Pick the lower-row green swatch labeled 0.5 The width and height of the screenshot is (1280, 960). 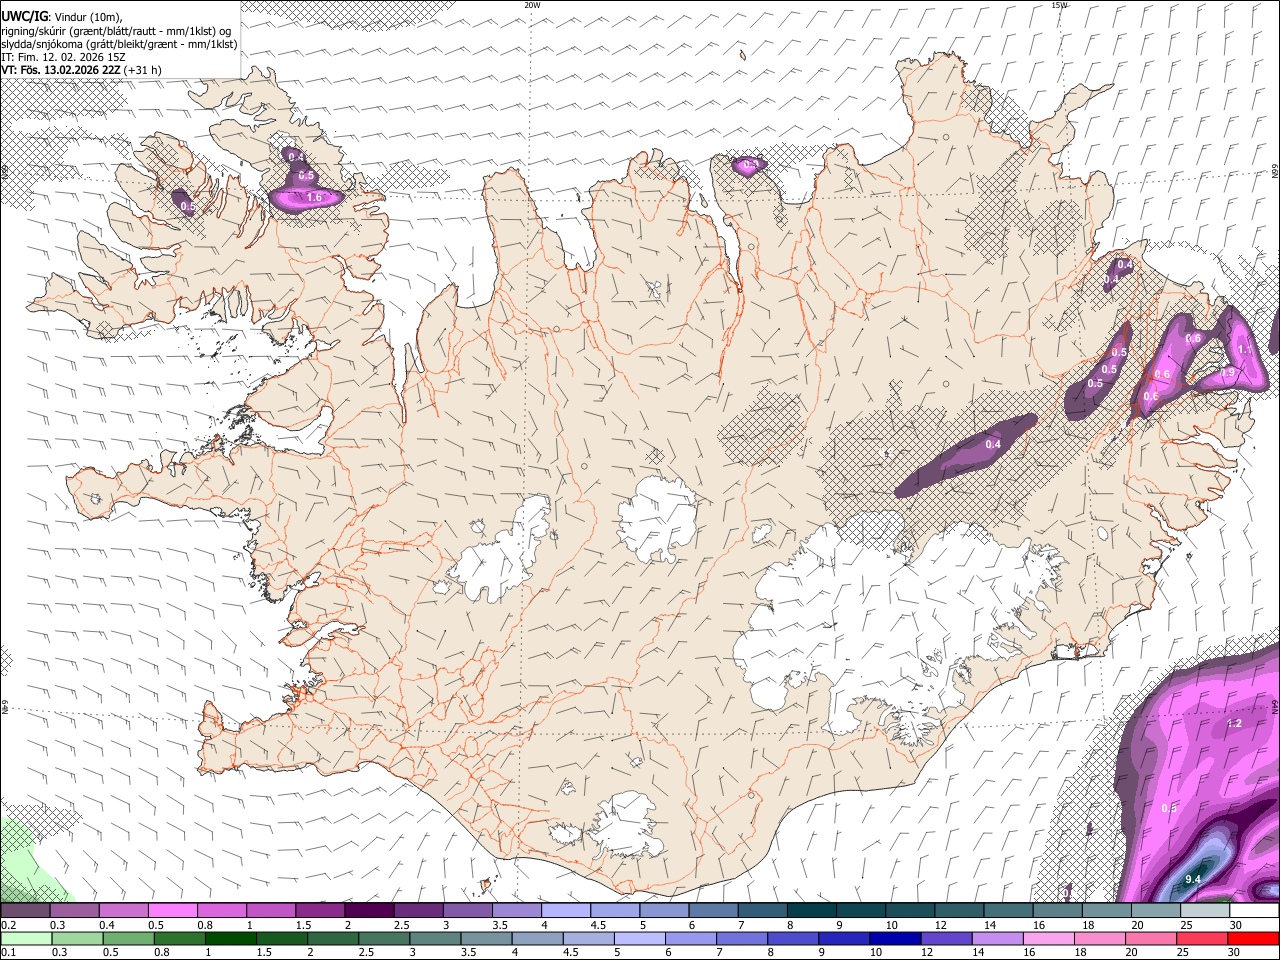click(129, 938)
